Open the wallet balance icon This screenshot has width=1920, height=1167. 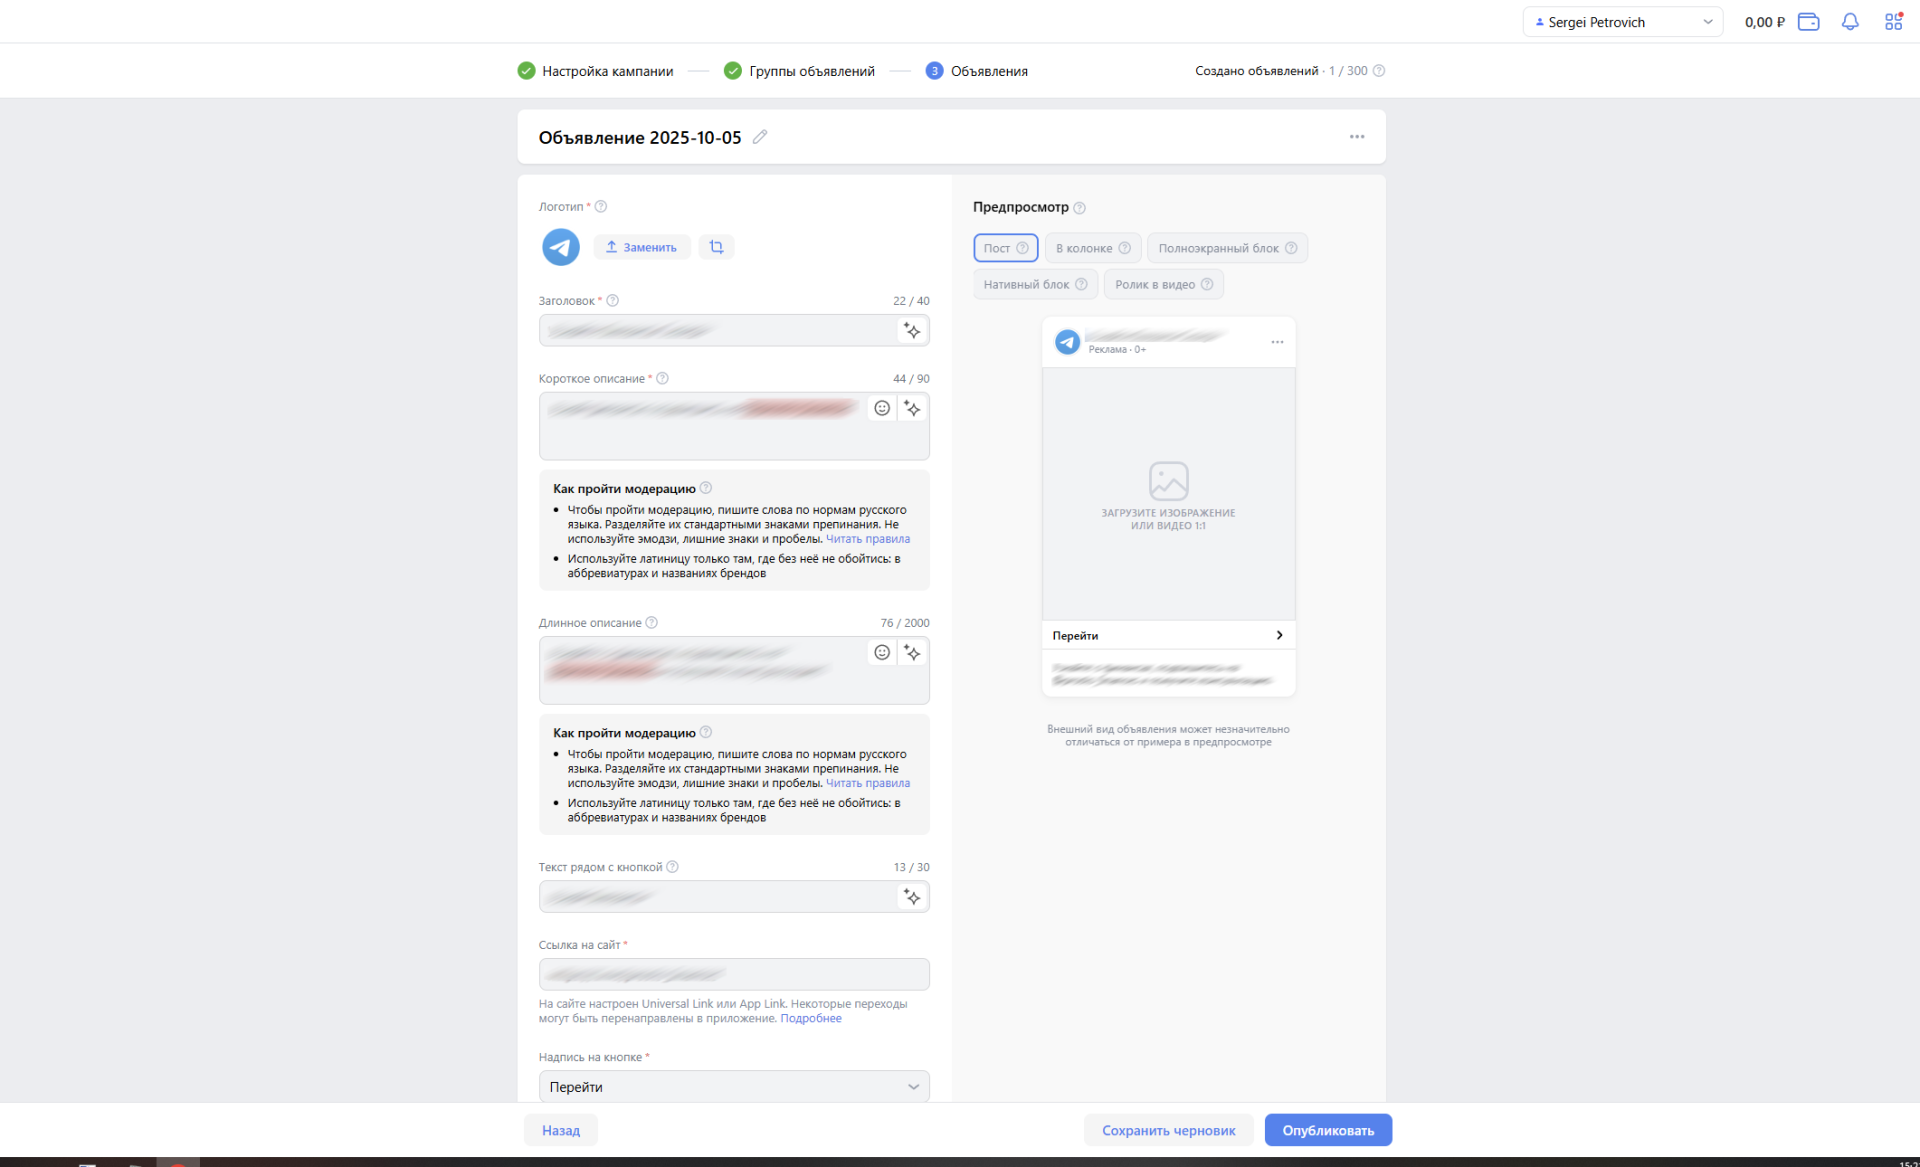[x=1808, y=22]
